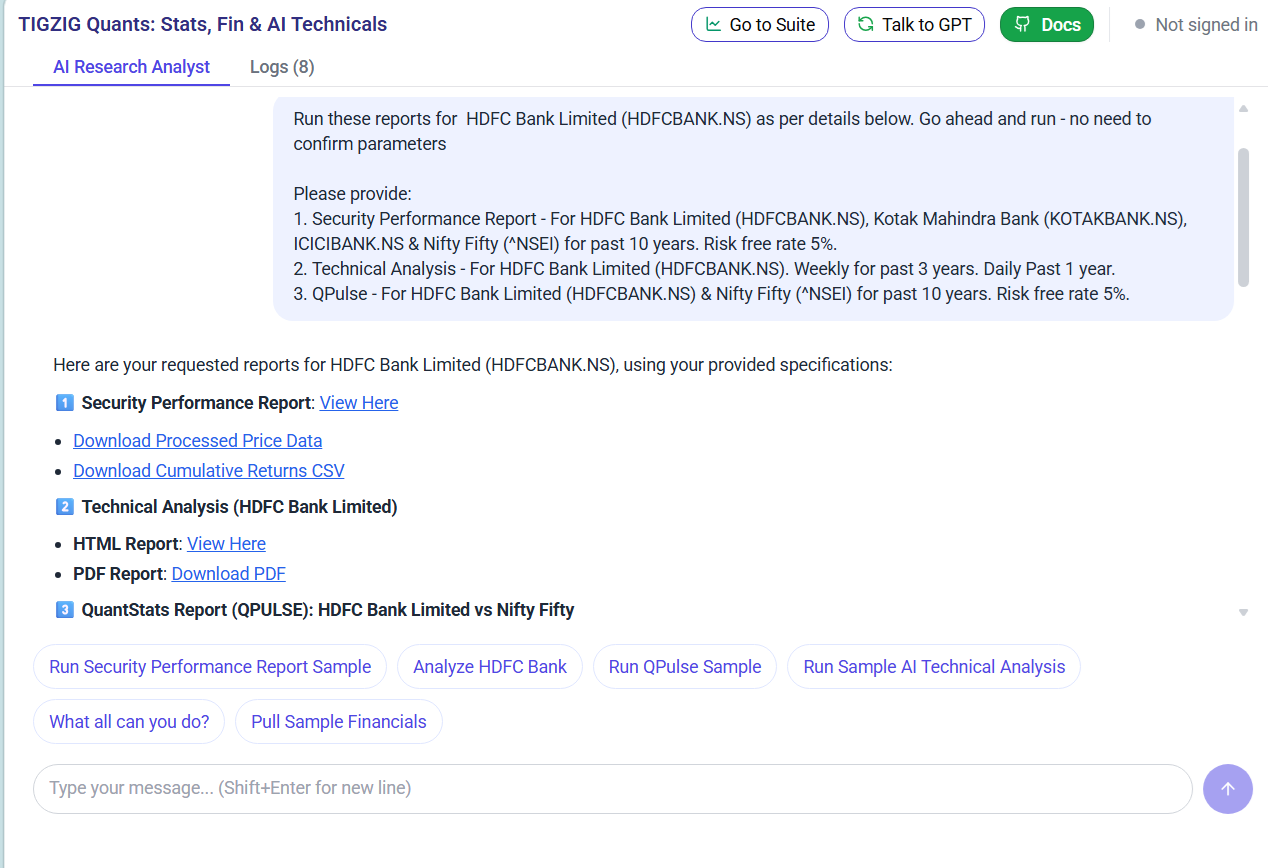1268x868 pixels.
Task: Open the Docs button
Action: point(1047,25)
